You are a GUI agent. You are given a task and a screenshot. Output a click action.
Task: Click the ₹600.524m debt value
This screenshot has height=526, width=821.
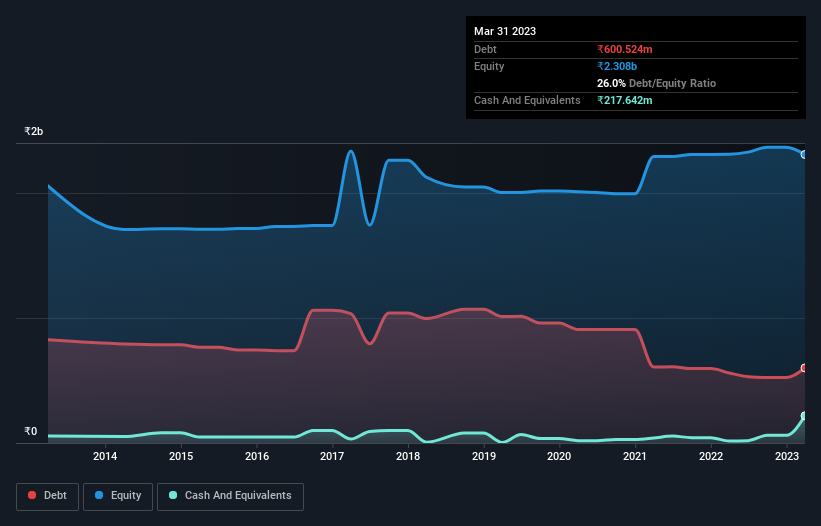click(625, 49)
